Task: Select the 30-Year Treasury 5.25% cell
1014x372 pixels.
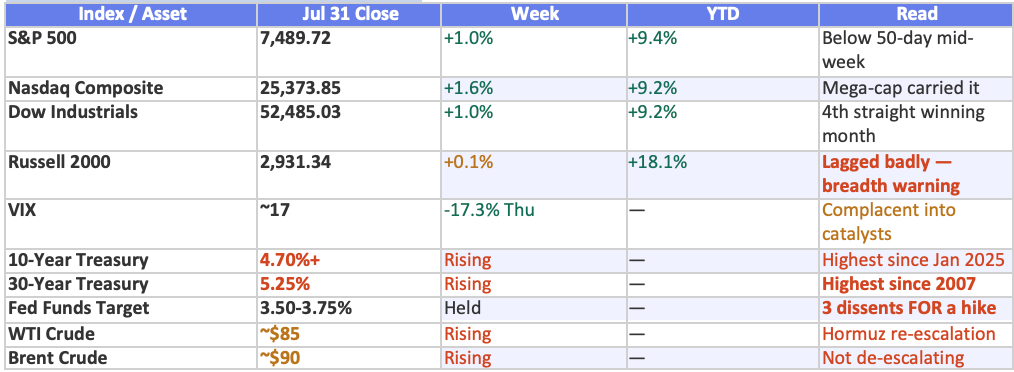Action: point(349,284)
